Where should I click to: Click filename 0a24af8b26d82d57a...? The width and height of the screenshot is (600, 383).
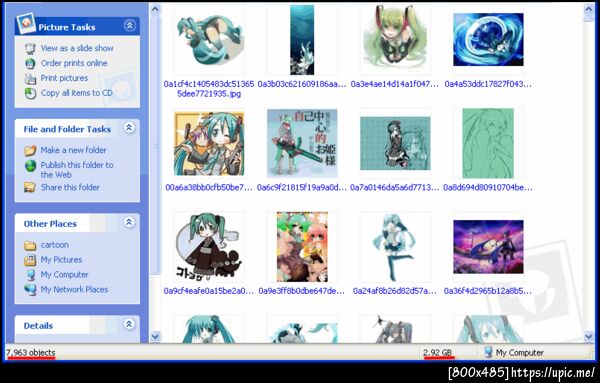[395, 291]
